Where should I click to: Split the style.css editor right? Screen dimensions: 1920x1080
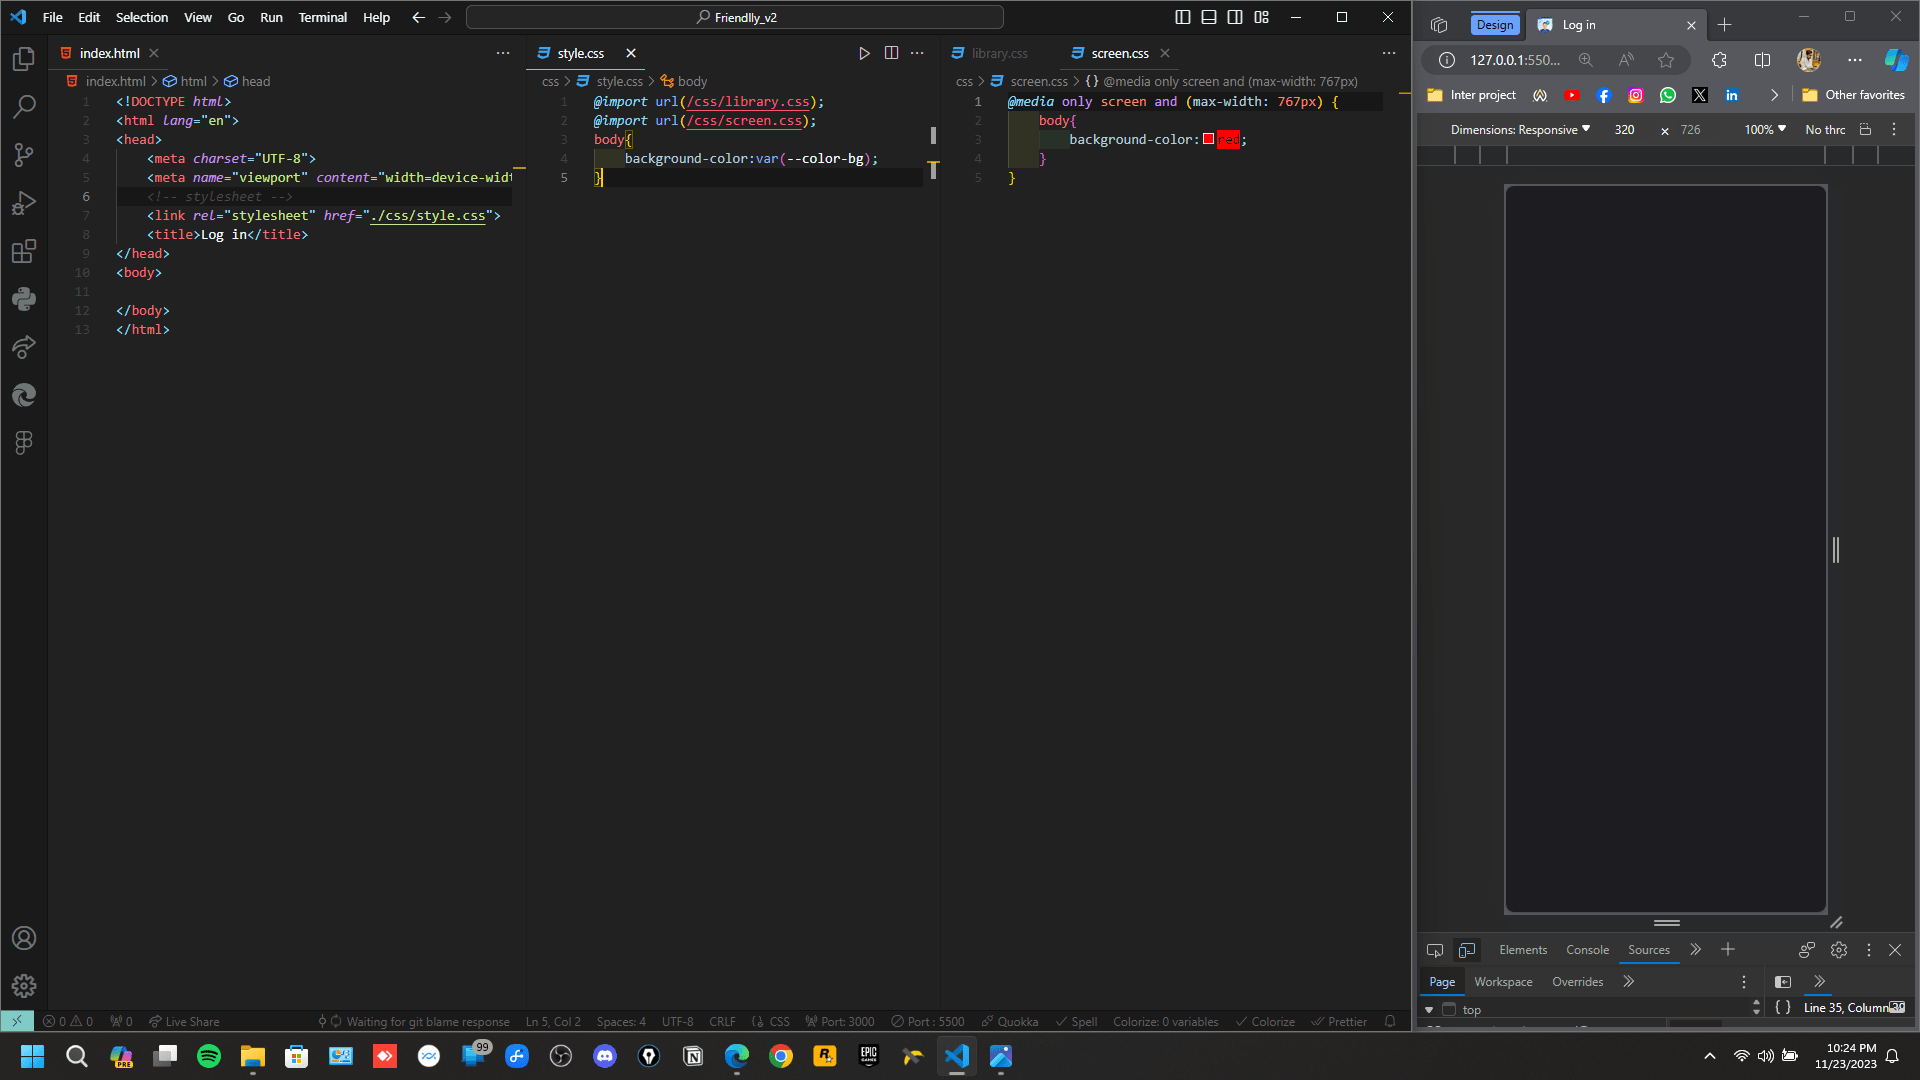(x=891, y=53)
